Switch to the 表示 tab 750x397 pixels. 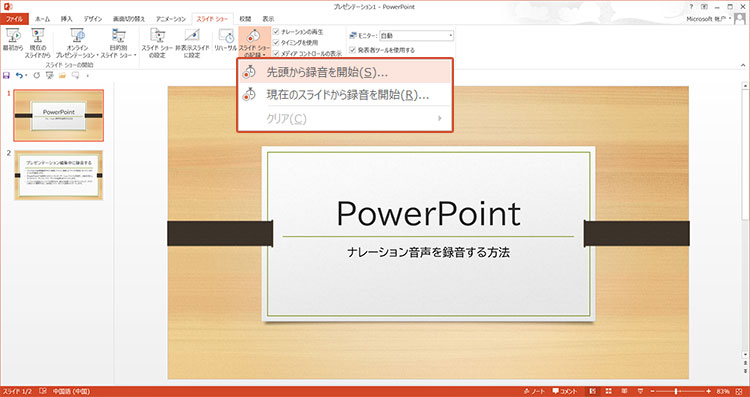tap(268, 19)
